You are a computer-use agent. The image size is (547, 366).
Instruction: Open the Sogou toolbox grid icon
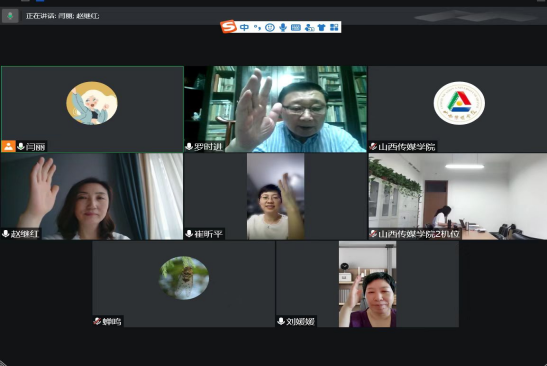334,27
